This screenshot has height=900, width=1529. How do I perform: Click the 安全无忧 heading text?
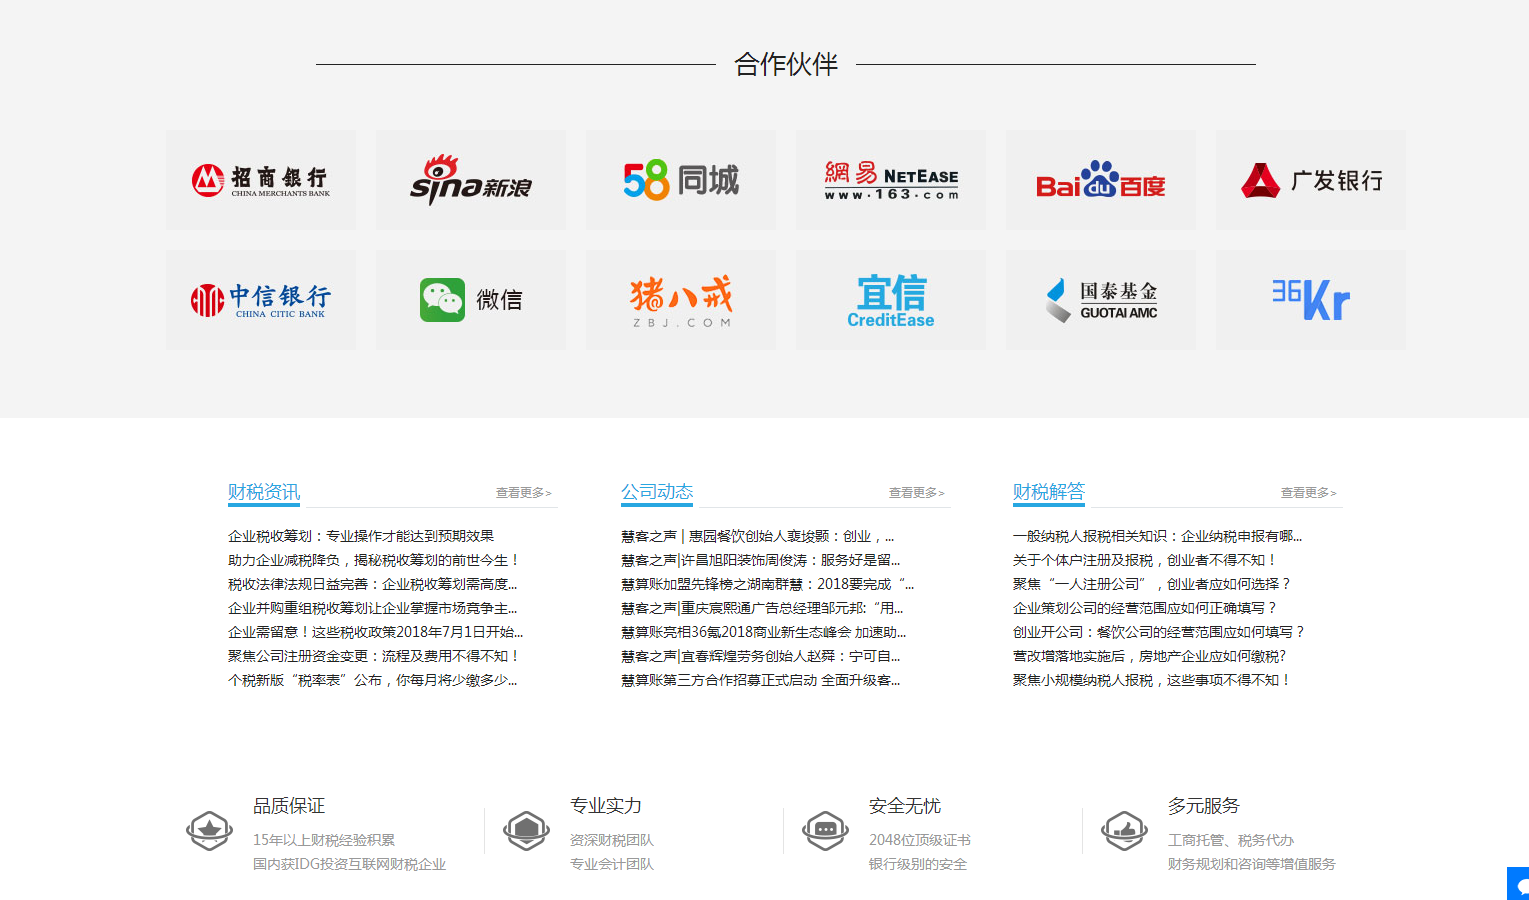(x=905, y=806)
